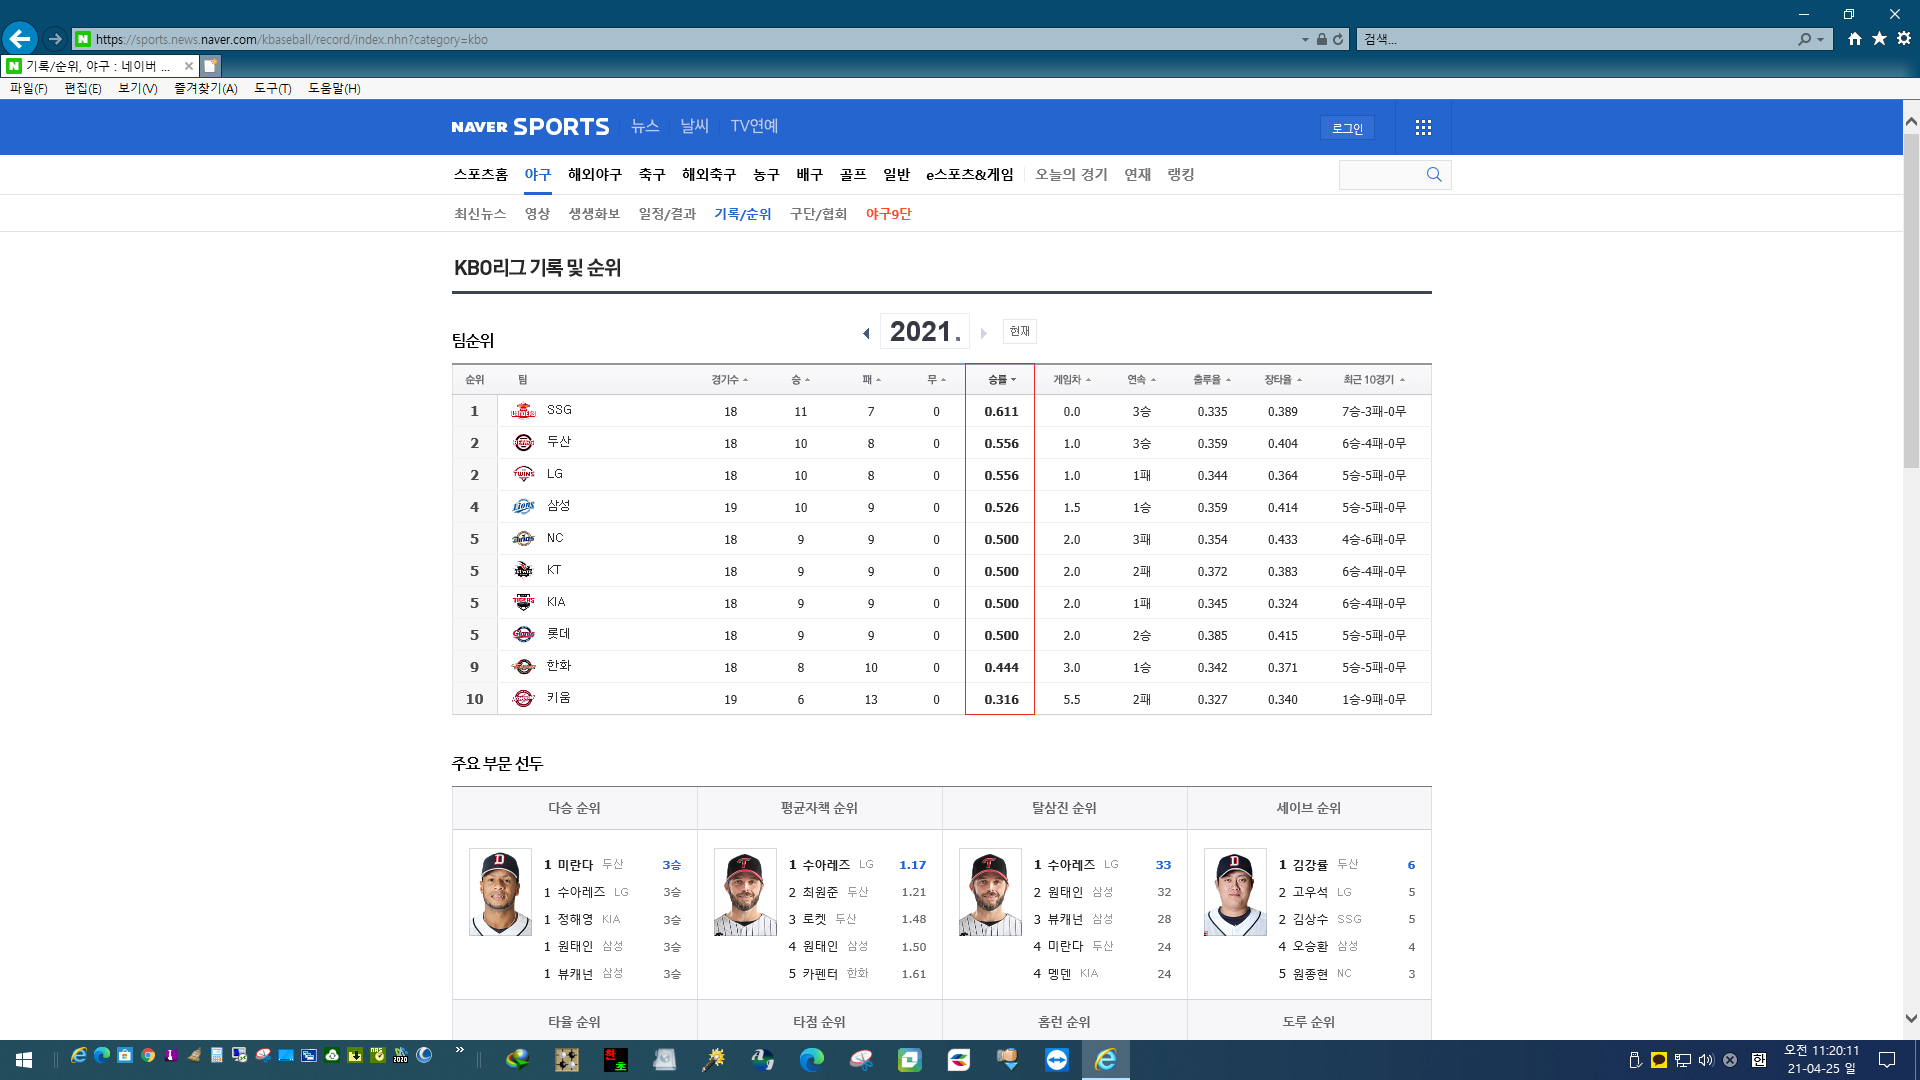Click the browser forward arrow button
The width and height of the screenshot is (1920, 1080).
[x=55, y=39]
